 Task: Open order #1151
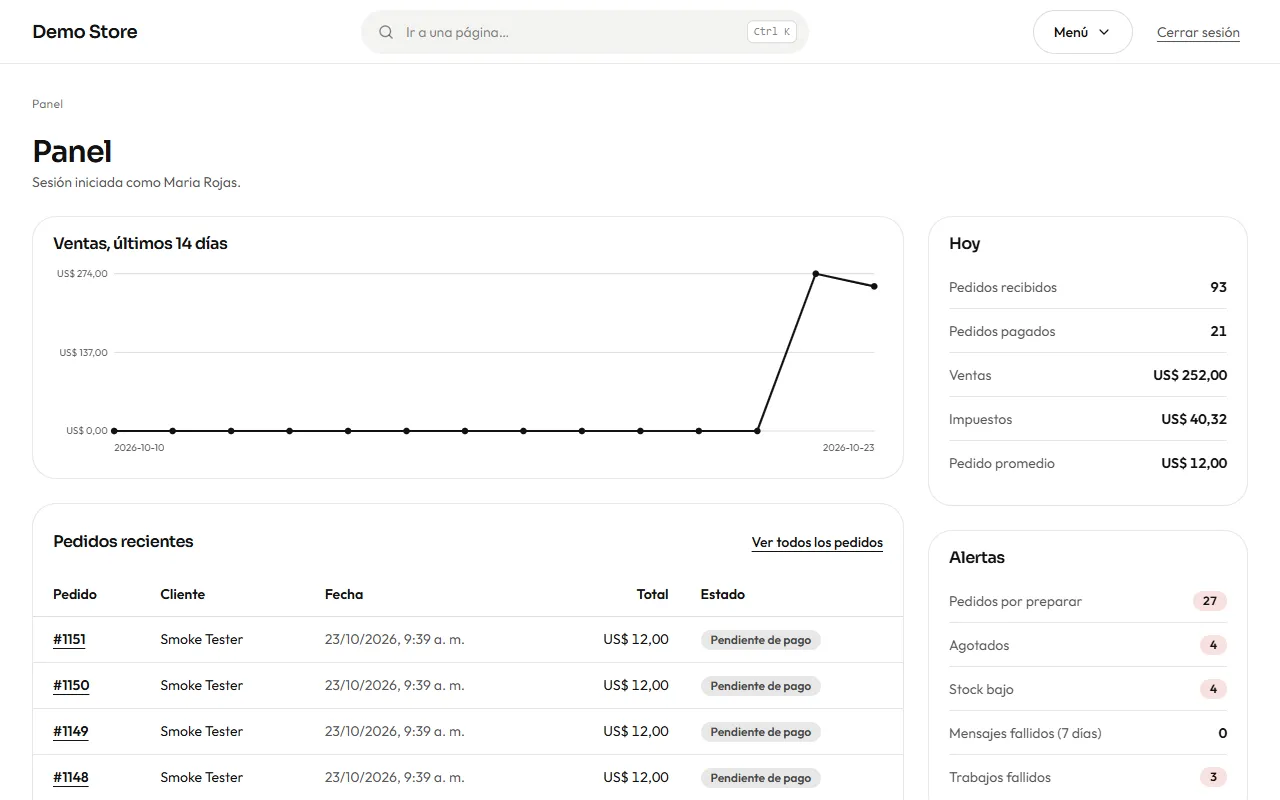click(69, 639)
